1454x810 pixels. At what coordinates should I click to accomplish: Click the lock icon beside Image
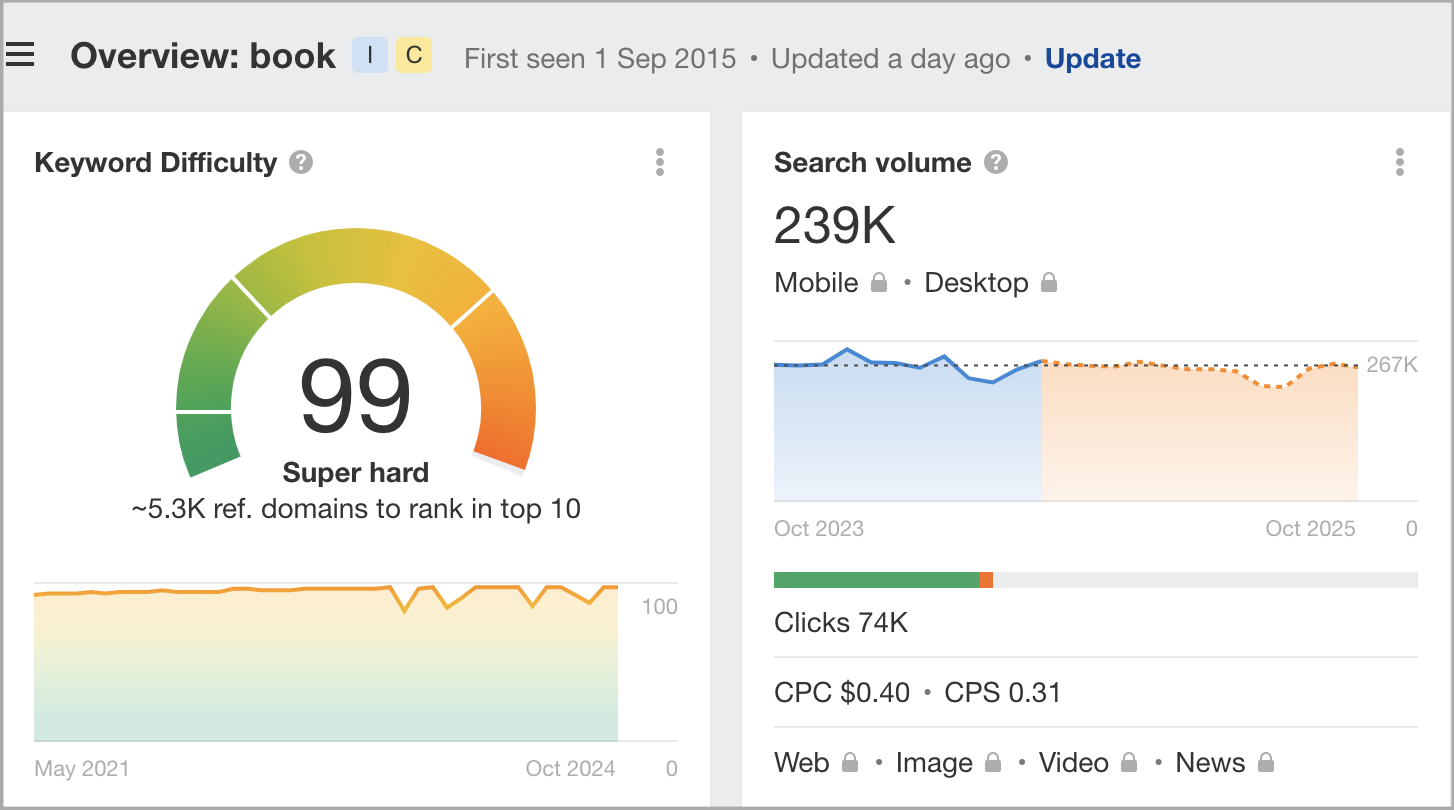click(x=993, y=763)
